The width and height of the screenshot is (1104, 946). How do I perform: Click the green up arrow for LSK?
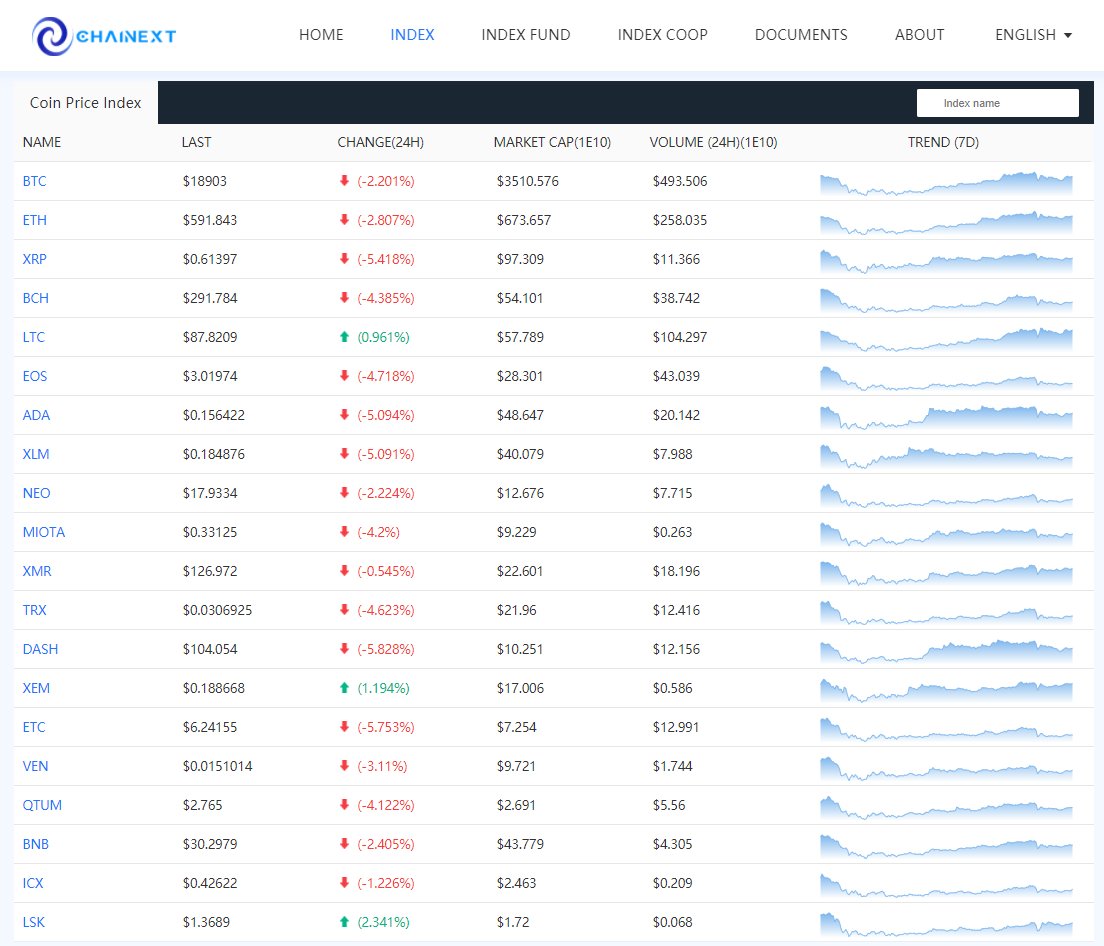pos(344,922)
